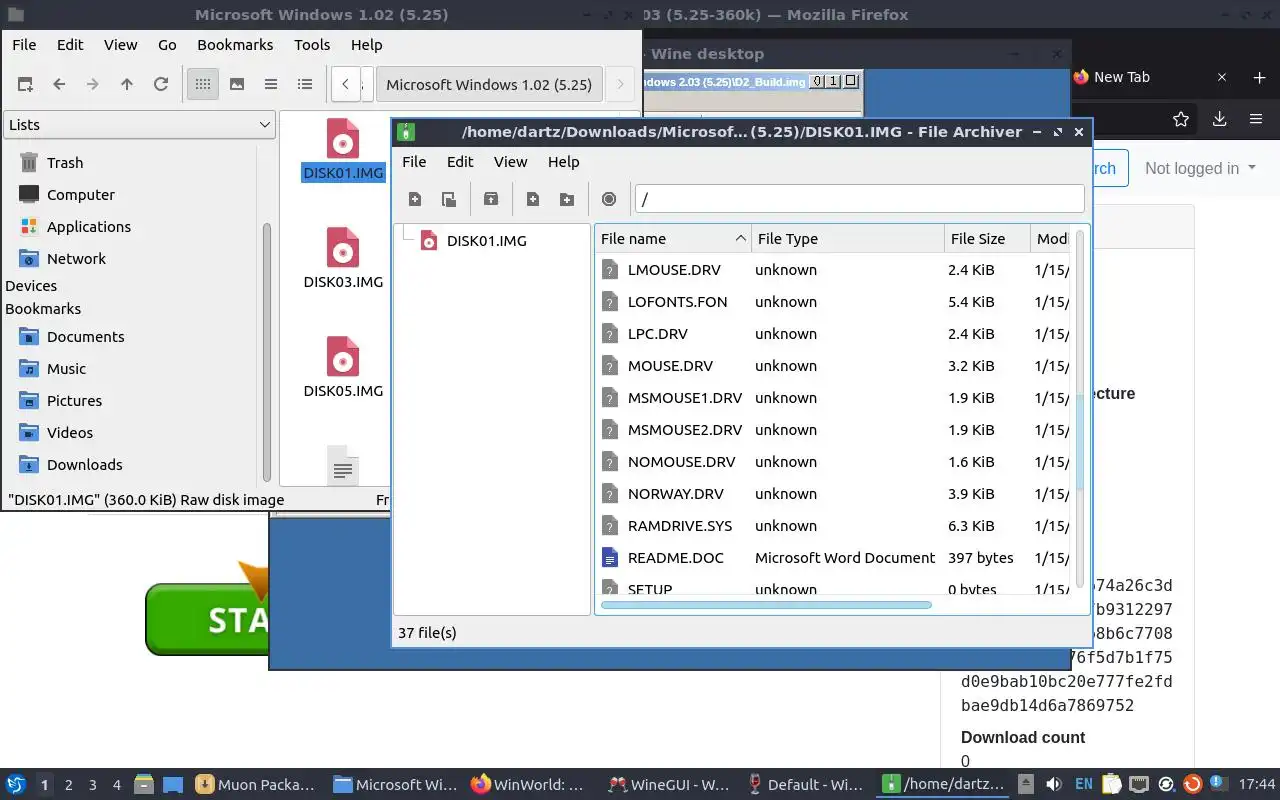The image size is (1280, 800).
Task: Click the Open archive toolbar icon
Action: (x=449, y=199)
